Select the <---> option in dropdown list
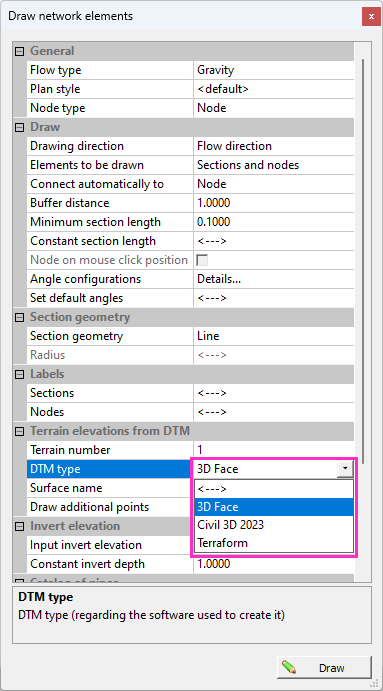Image resolution: width=383 pixels, height=691 pixels. click(274, 488)
